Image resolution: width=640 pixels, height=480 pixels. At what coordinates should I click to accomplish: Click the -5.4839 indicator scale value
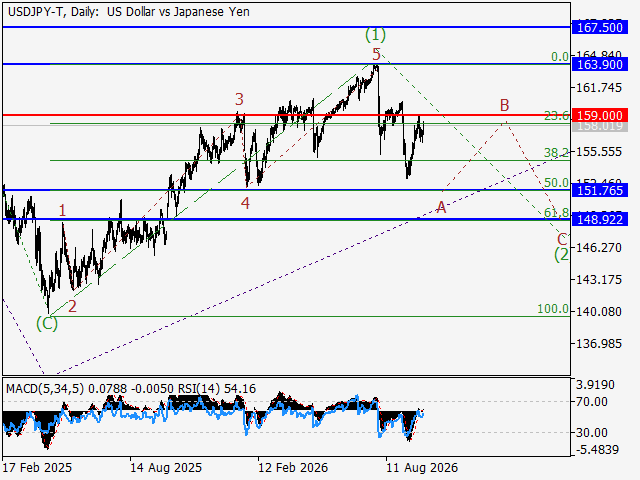click(x=597, y=450)
